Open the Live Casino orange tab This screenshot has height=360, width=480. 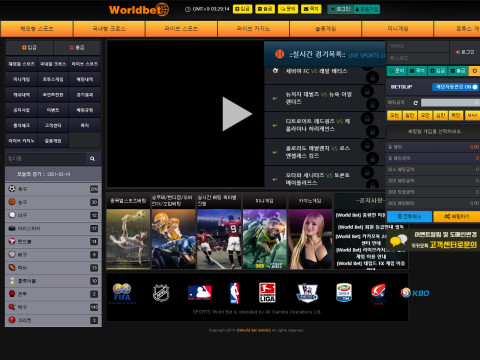pyautogui.click(x=253, y=29)
